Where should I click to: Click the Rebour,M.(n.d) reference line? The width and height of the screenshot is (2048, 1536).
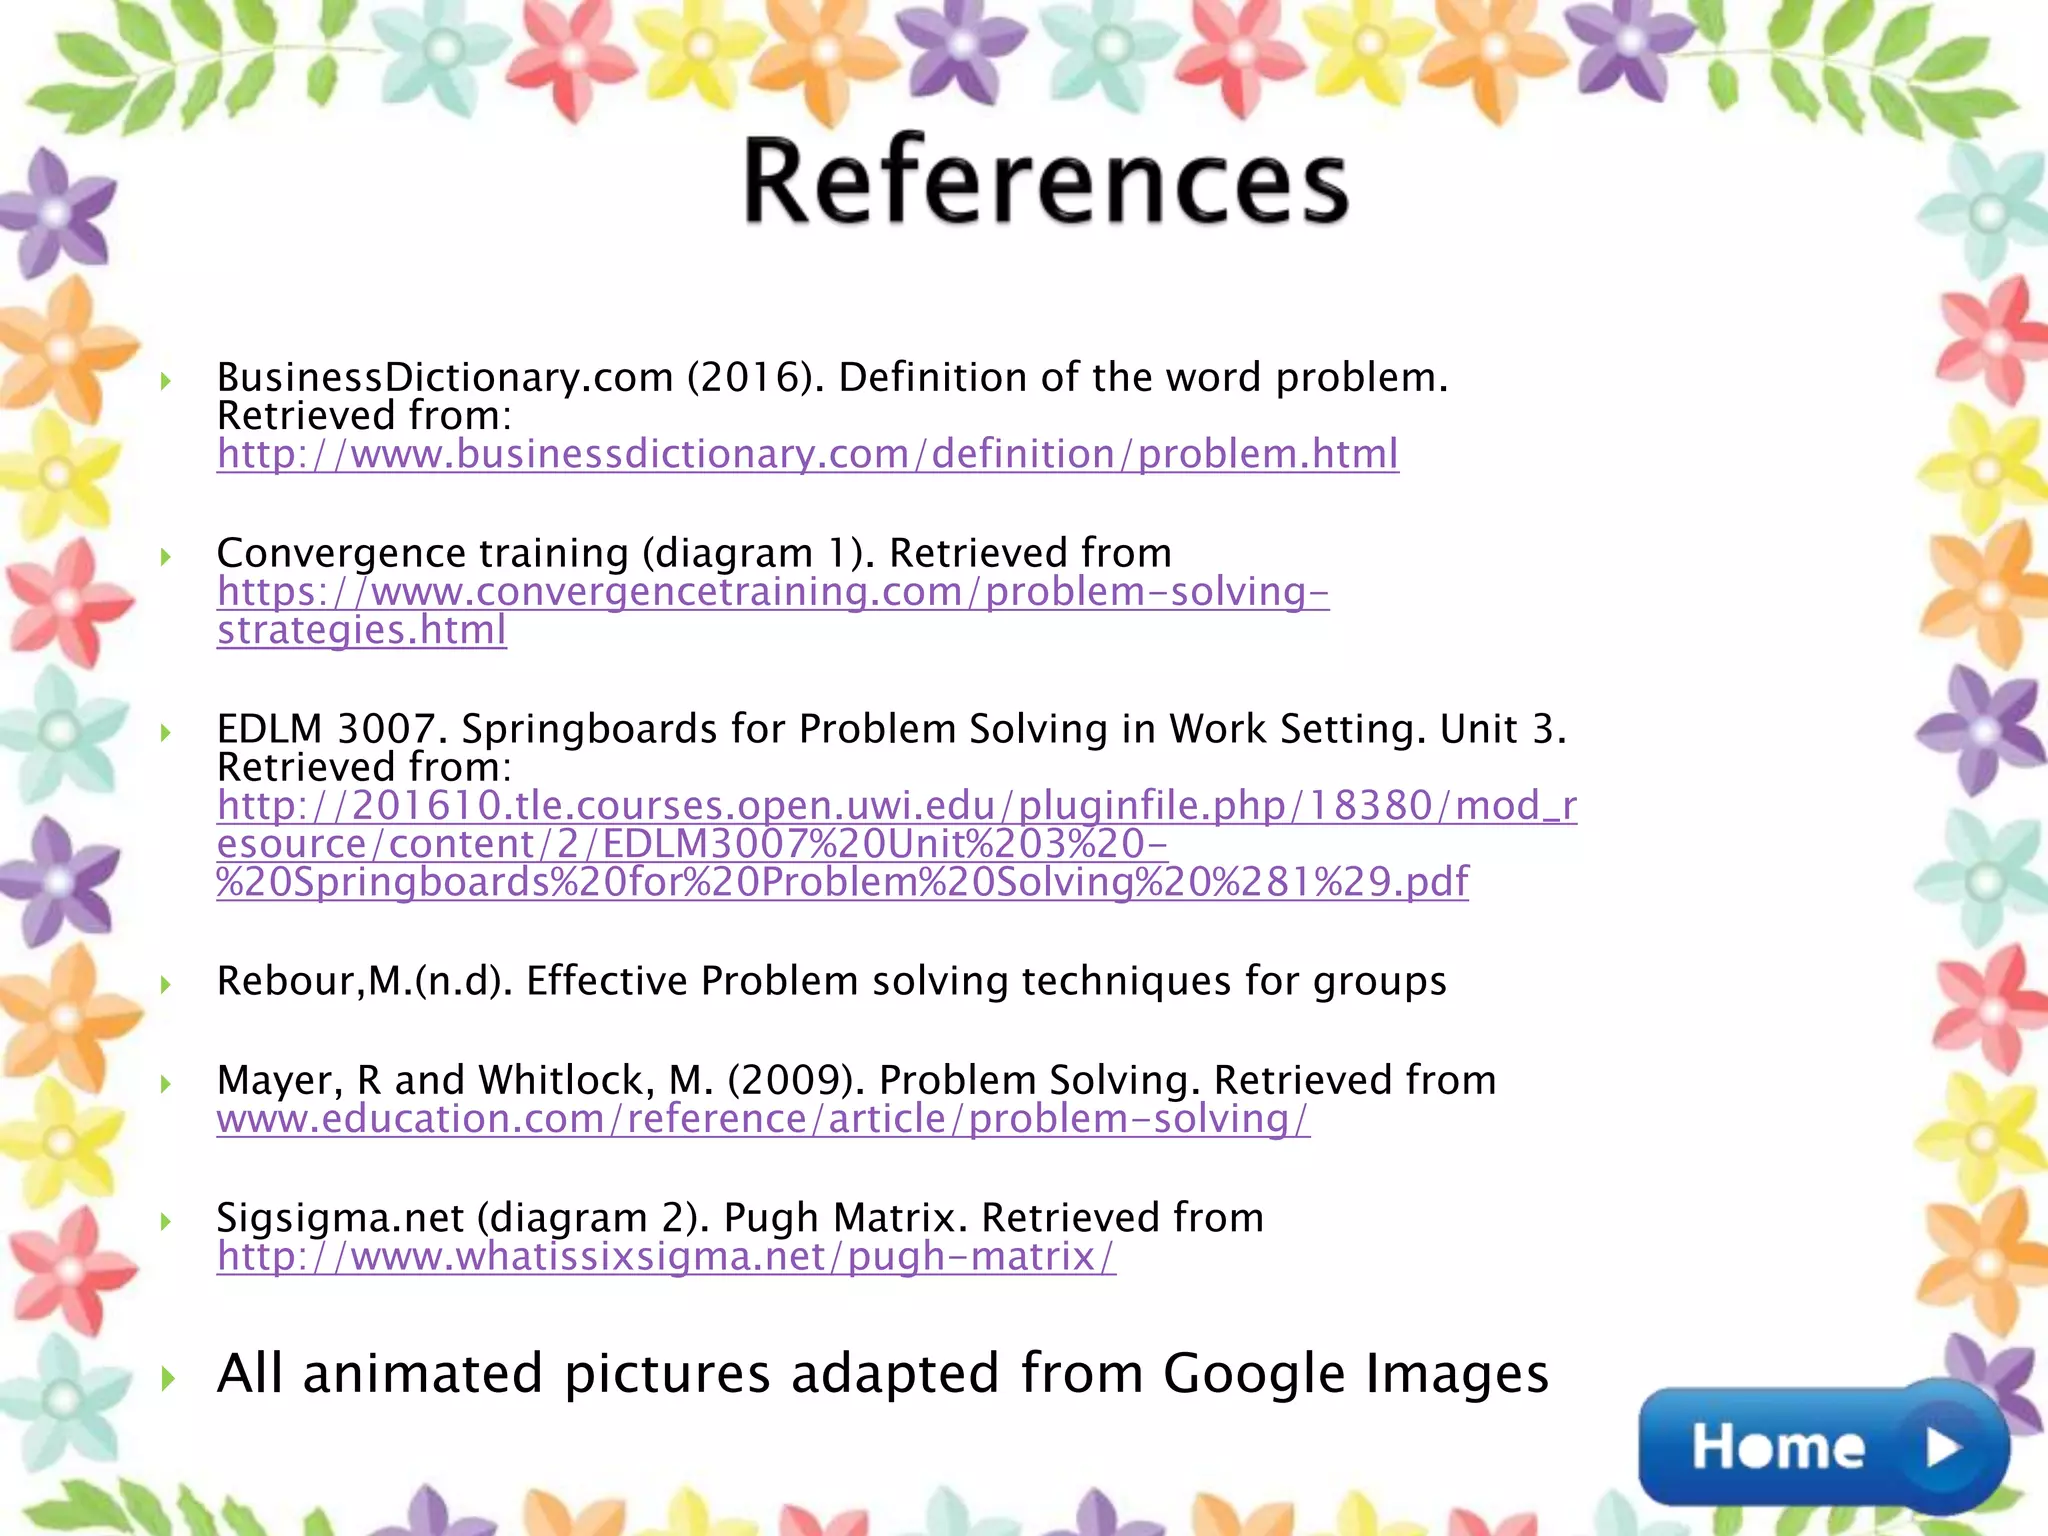(x=831, y=982)
